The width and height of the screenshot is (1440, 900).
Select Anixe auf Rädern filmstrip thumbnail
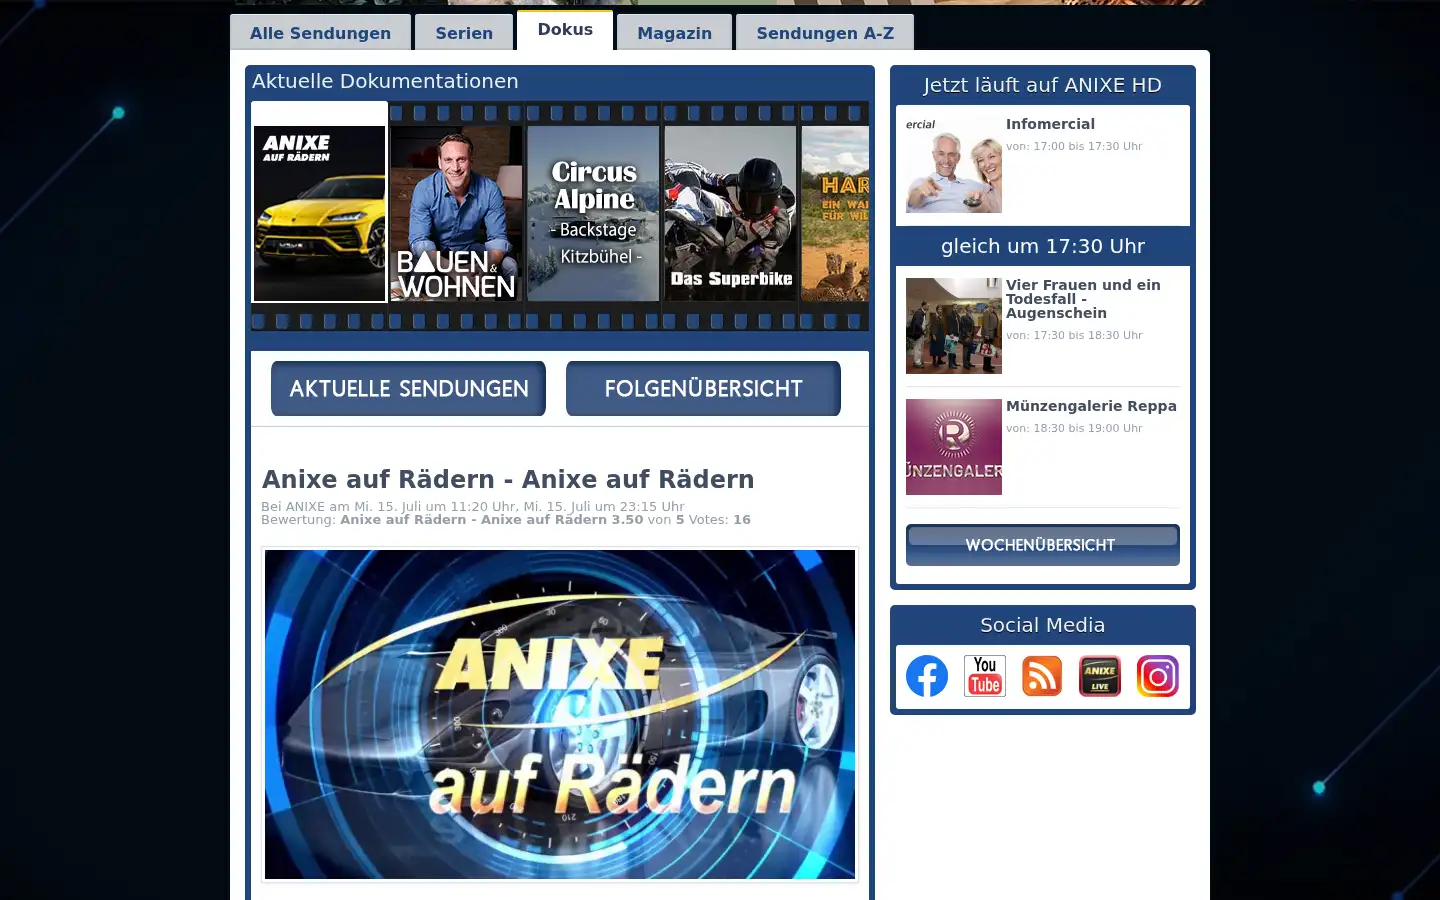pyautogui.click(x=319, y=213)
